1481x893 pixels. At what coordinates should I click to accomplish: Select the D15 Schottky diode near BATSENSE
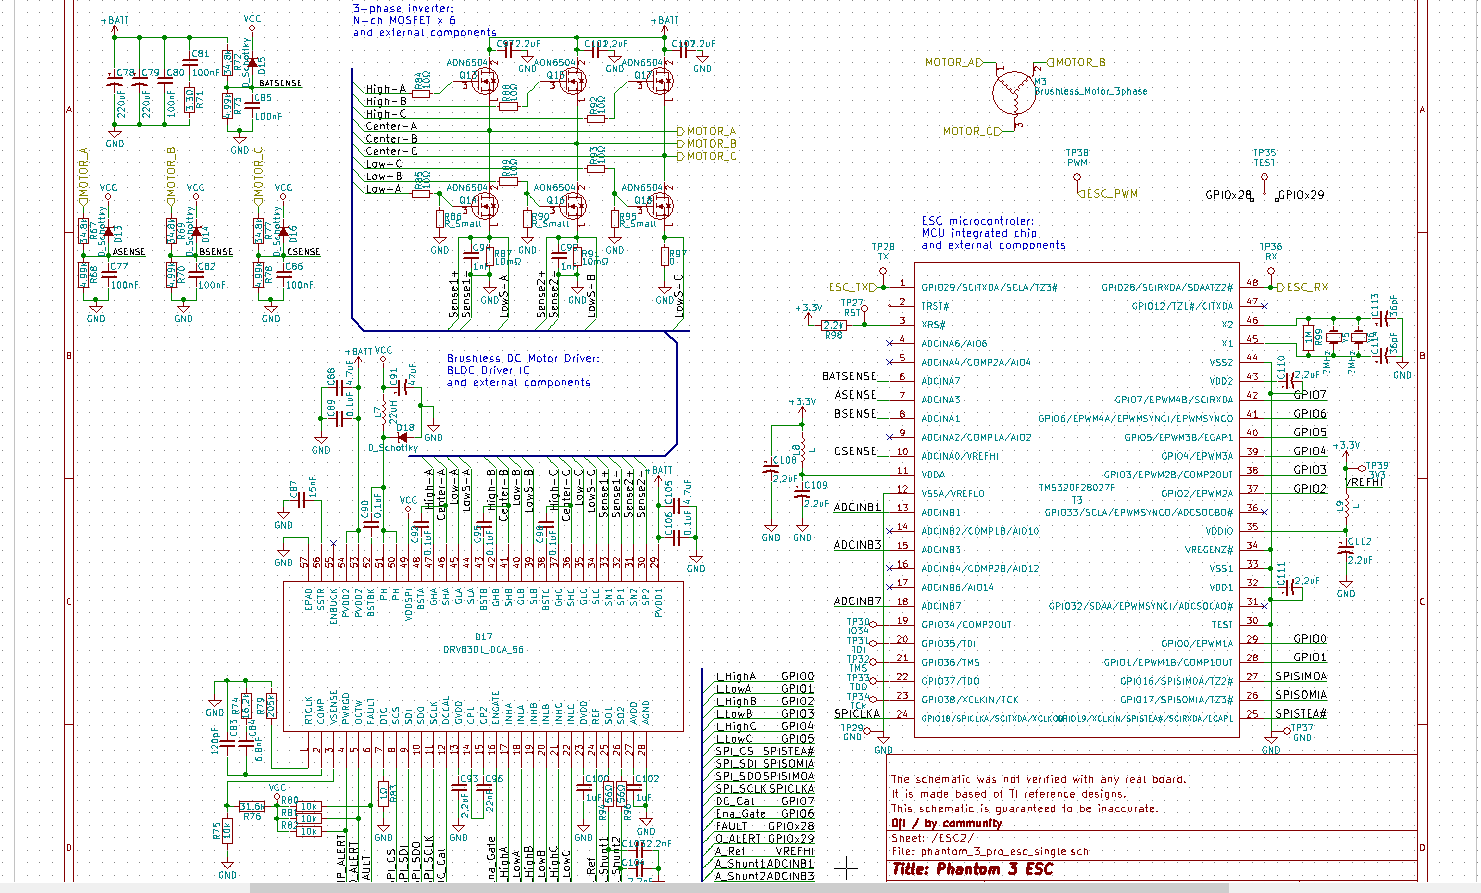(x=251, y=62)
